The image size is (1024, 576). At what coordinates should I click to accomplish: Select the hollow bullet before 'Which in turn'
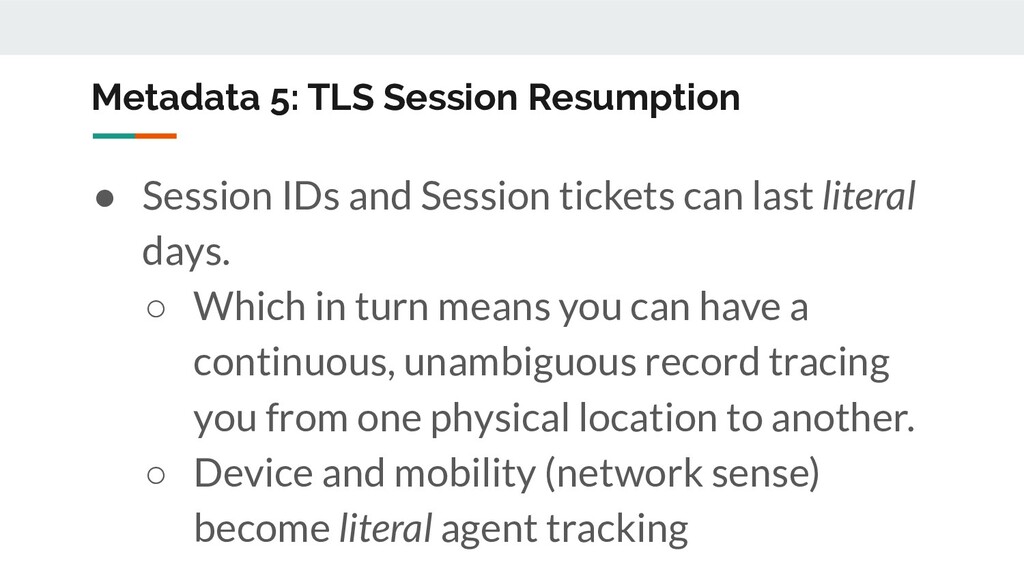click(x=156, y=308)
